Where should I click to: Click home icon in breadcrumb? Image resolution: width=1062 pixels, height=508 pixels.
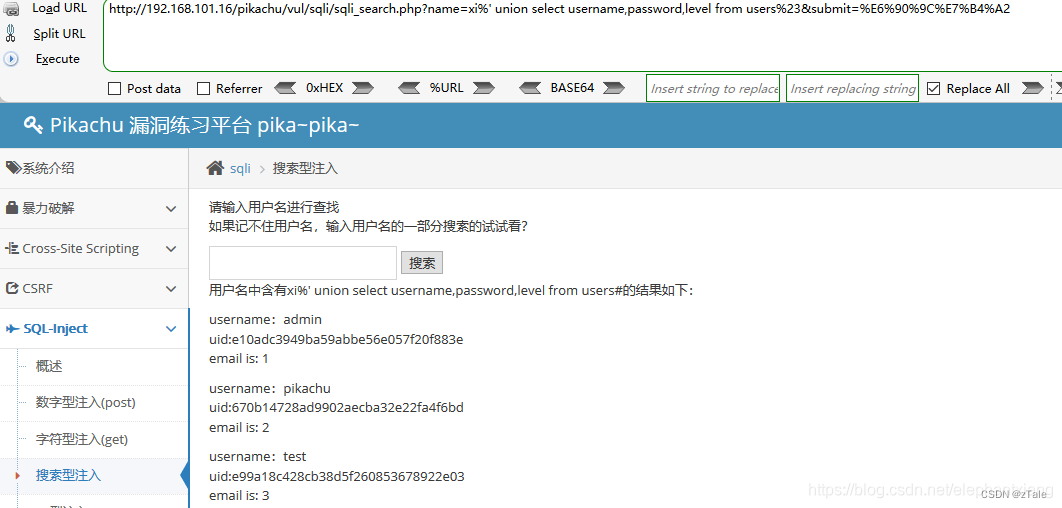(x=215, y=168)
